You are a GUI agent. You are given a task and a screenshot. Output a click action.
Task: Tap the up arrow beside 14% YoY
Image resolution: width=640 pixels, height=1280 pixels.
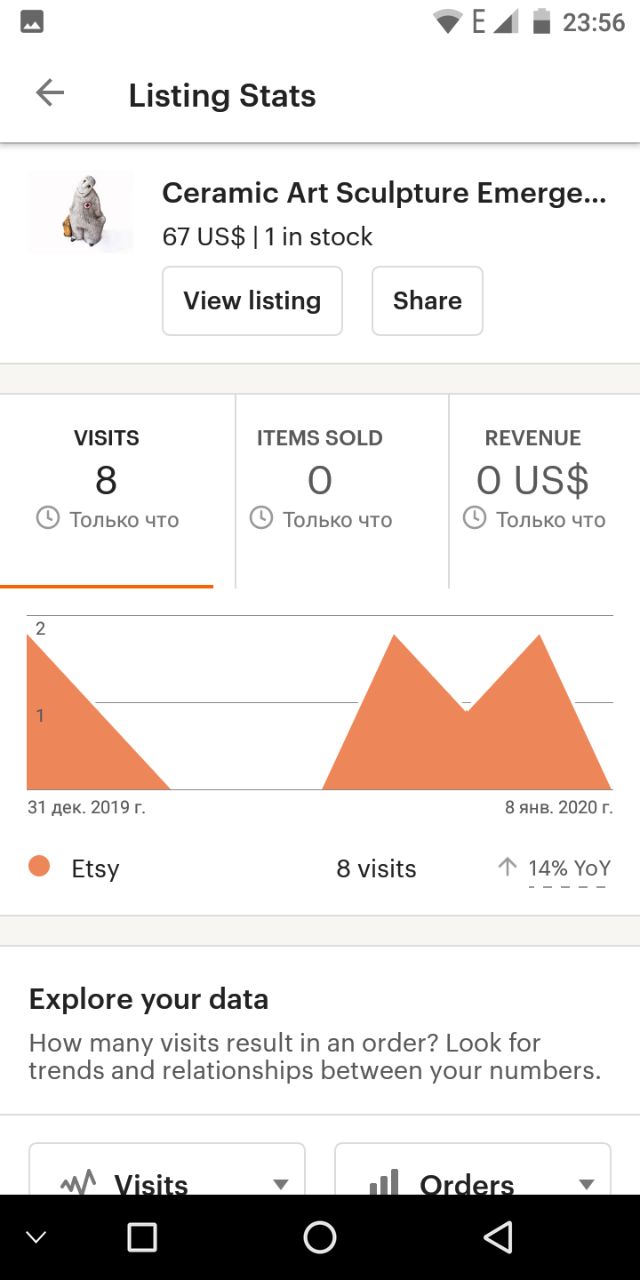[508, 867]
